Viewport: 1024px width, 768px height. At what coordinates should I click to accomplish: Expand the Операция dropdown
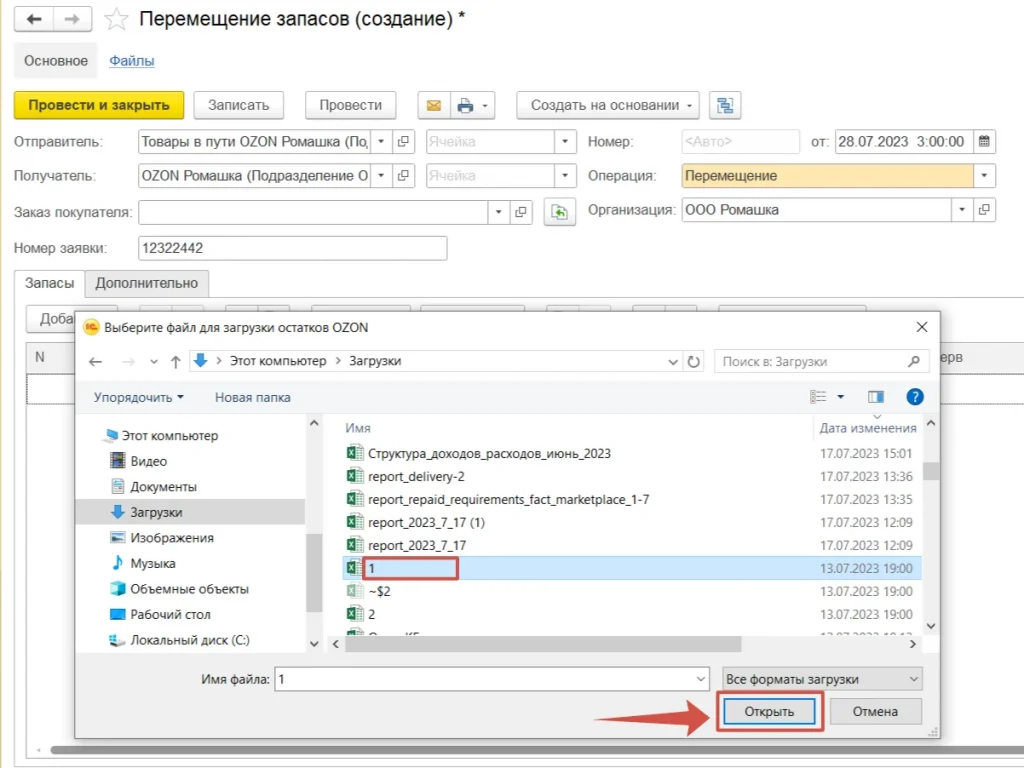click(985, 176)
